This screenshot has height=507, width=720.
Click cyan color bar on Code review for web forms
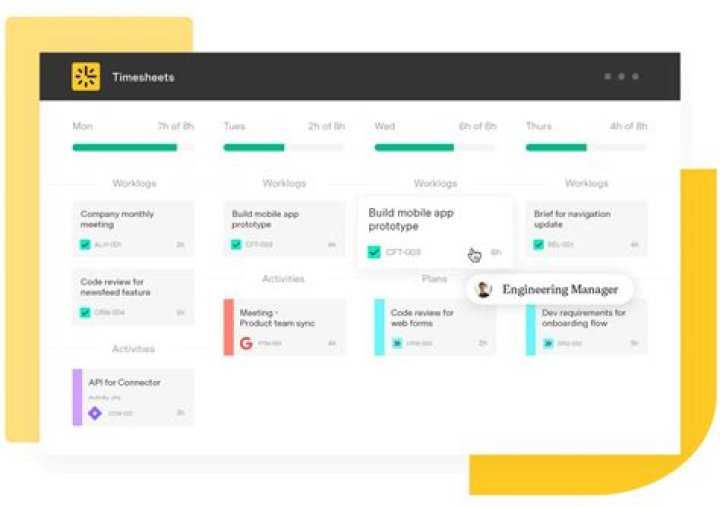[379, 327]
